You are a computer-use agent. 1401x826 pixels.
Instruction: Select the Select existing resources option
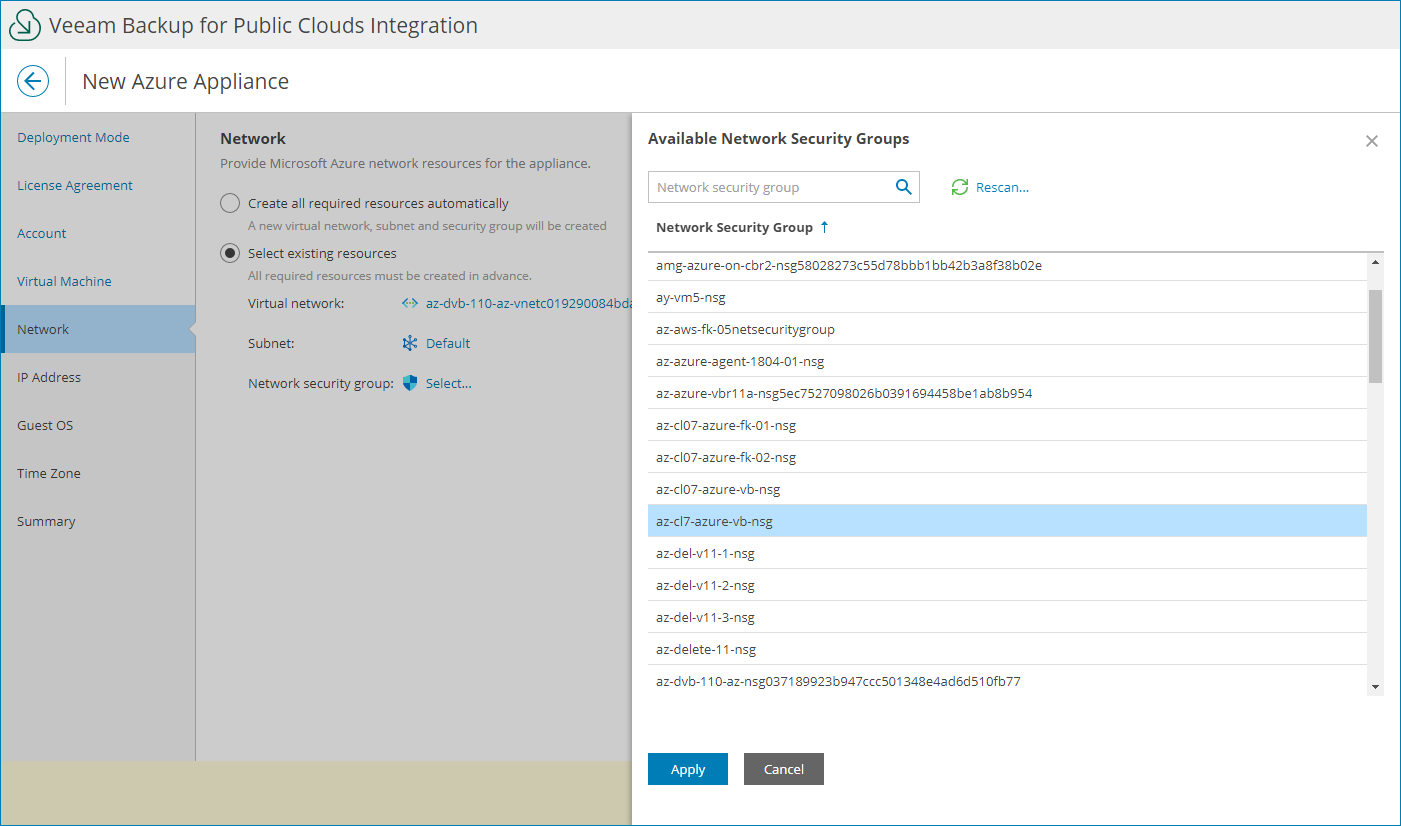(x=230, y=253)
